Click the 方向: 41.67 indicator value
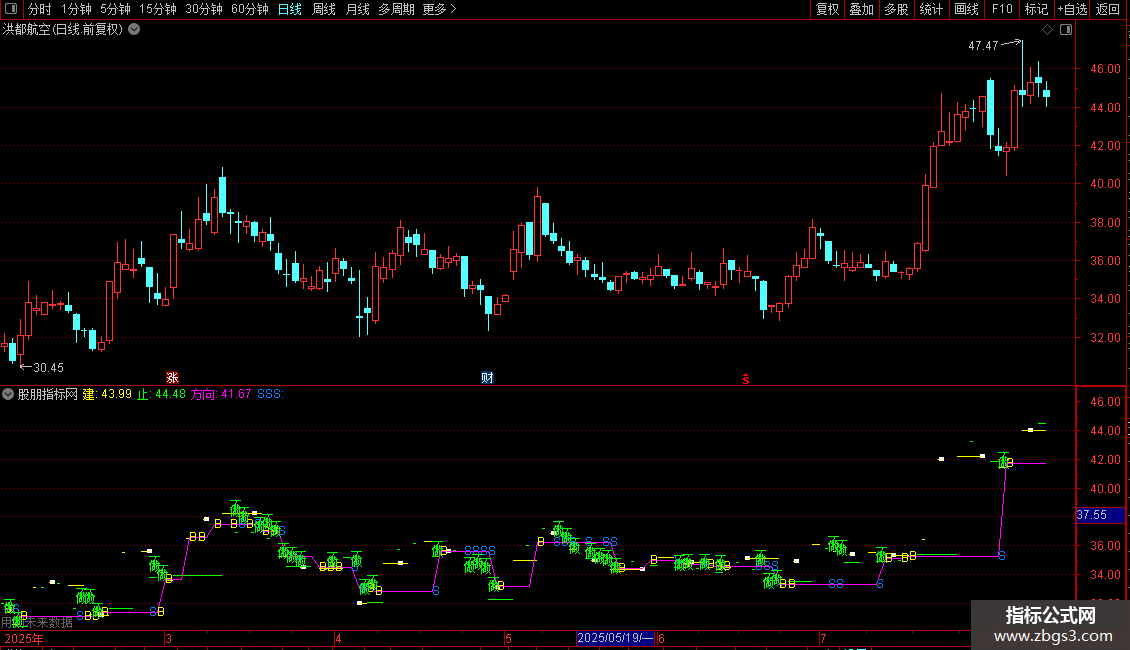Screen dimensions: 1130x650 [221, 394]
